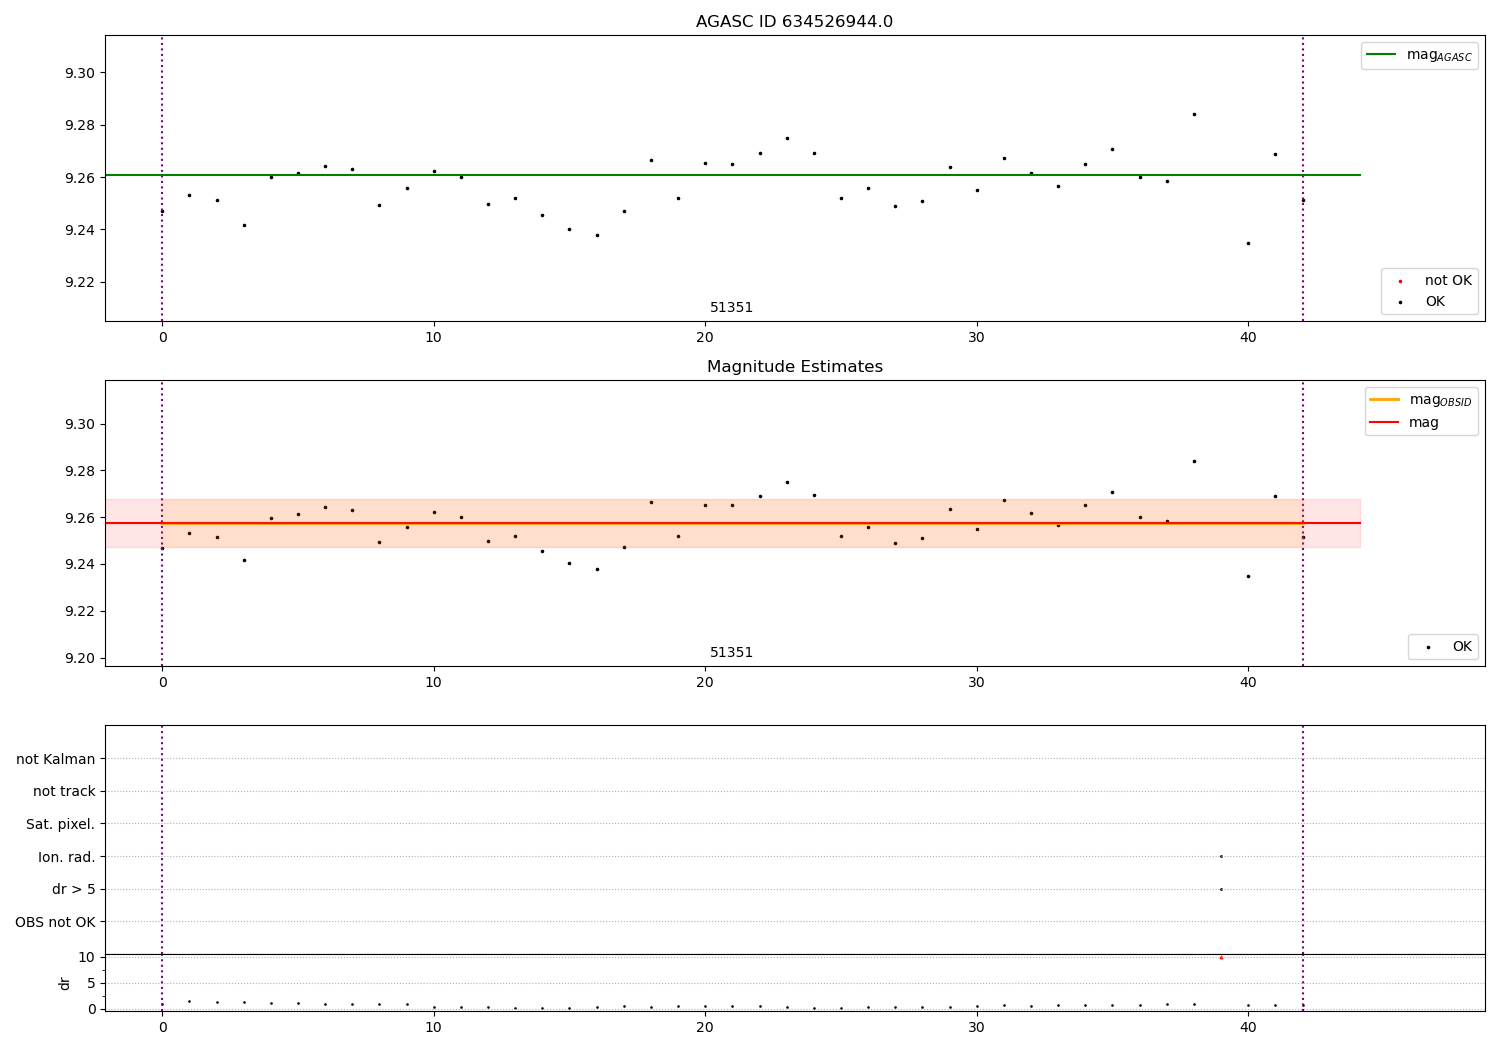Click the "51351" label in the middle plot

[x=731, y=653]
